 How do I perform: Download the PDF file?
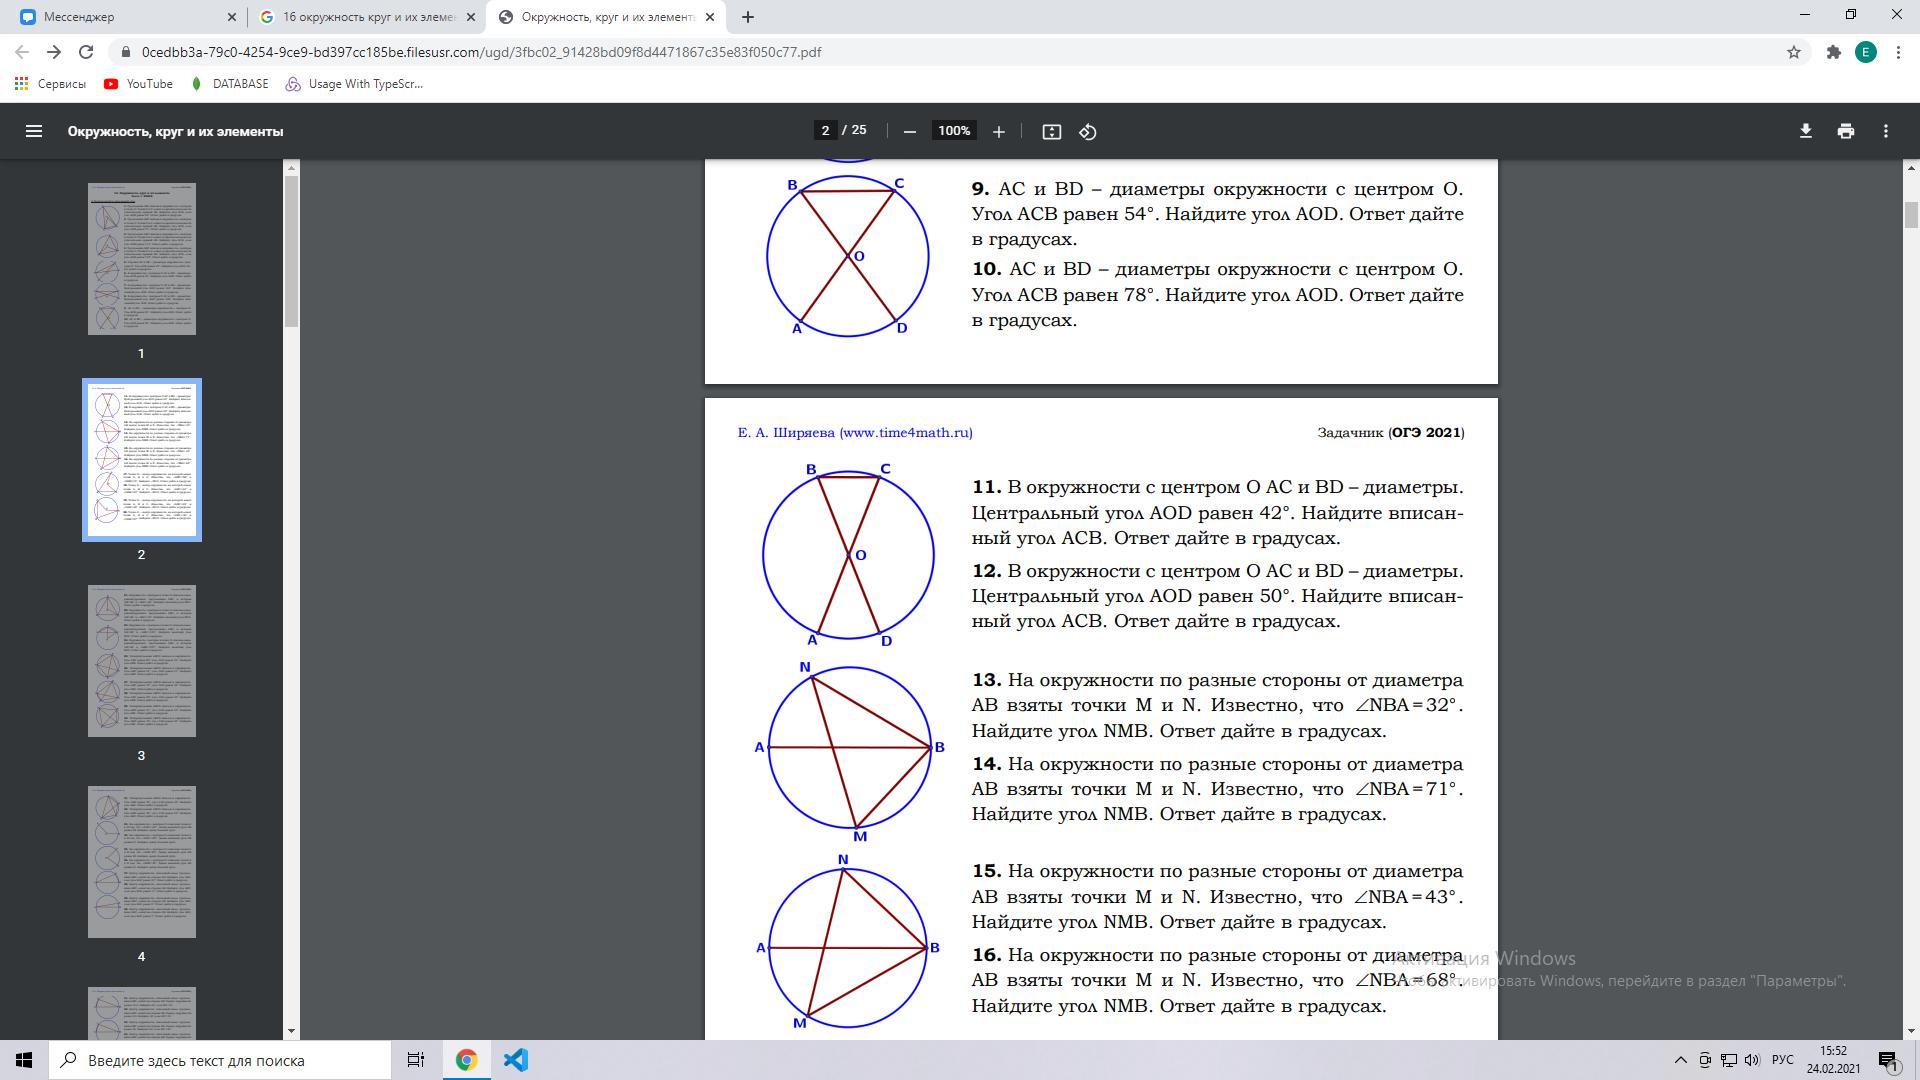click(1805, 131)
